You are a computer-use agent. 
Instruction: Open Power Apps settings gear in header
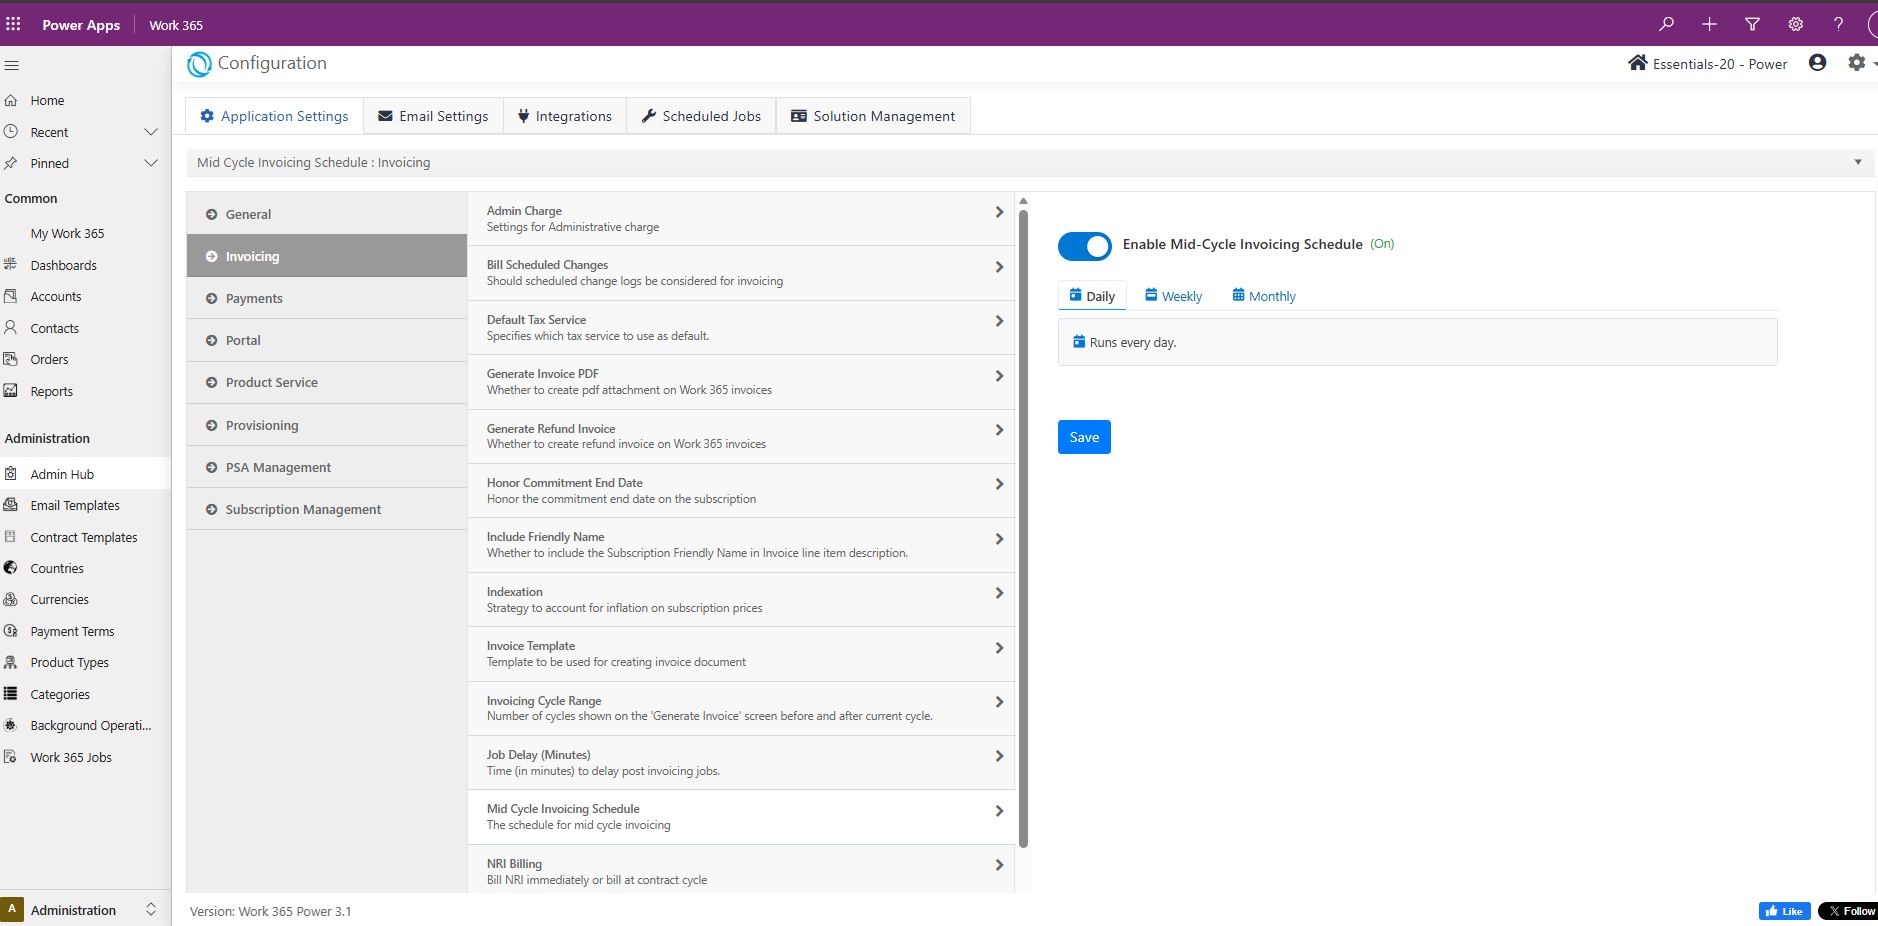1795,24
